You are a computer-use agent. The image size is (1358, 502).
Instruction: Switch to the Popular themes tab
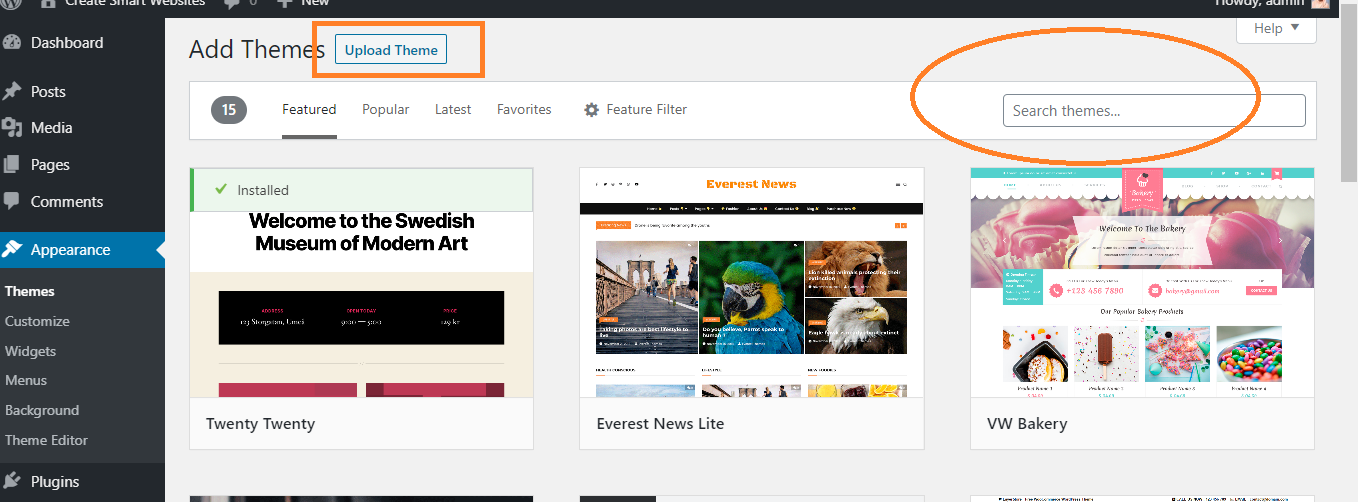(x=386, y=110)
